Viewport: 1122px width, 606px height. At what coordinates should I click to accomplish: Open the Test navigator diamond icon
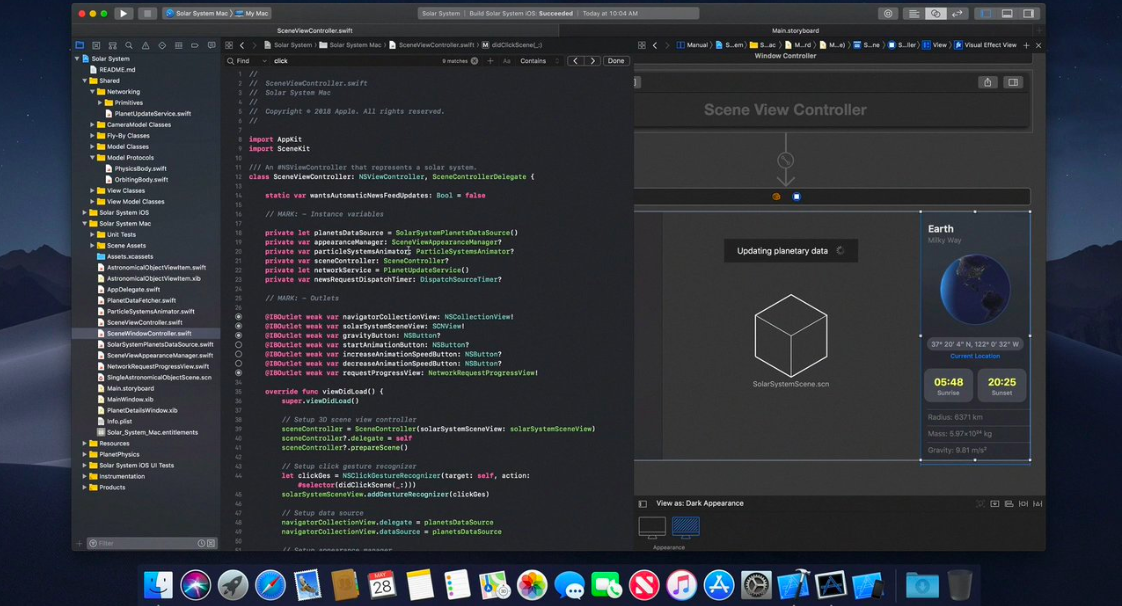click(162, 45)
